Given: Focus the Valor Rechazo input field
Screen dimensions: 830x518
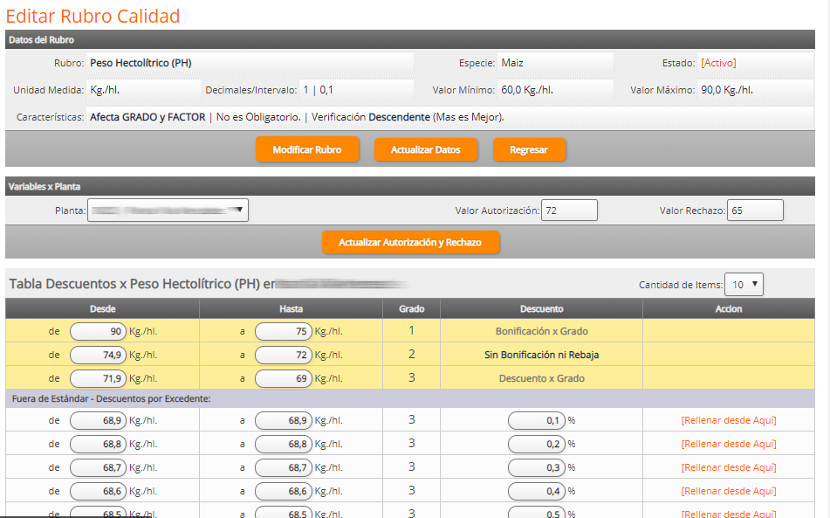Looking at the screenshot, I should pyautogui.click(x=755, y=210).
